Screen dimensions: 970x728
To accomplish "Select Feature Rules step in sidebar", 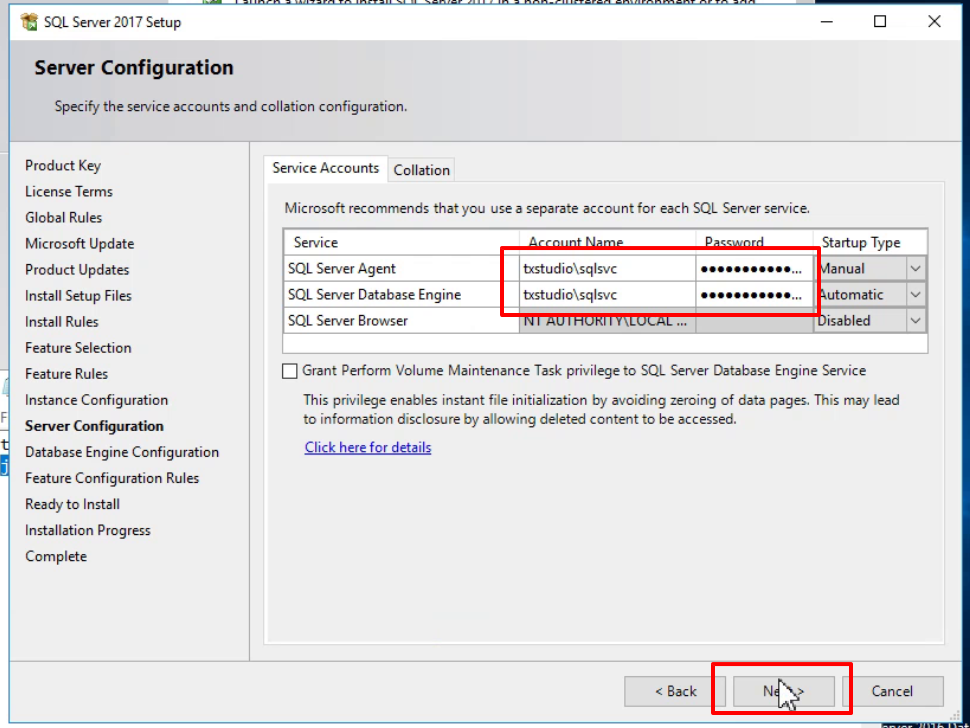I will pyautogui.click(x=66, y=374).
